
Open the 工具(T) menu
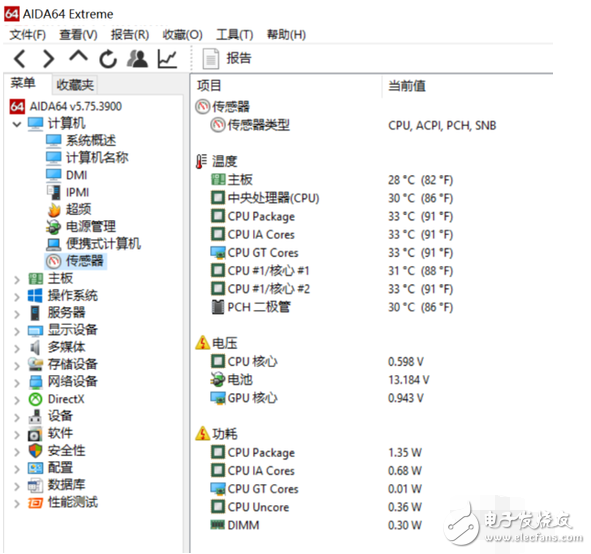(x=234, y=35)
